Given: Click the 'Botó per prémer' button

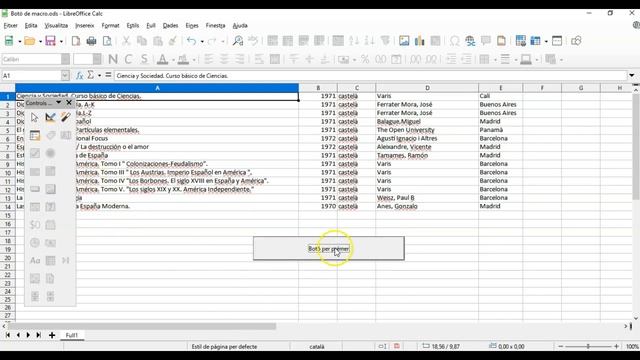Looking at the screenshot, I should point(329,248).
